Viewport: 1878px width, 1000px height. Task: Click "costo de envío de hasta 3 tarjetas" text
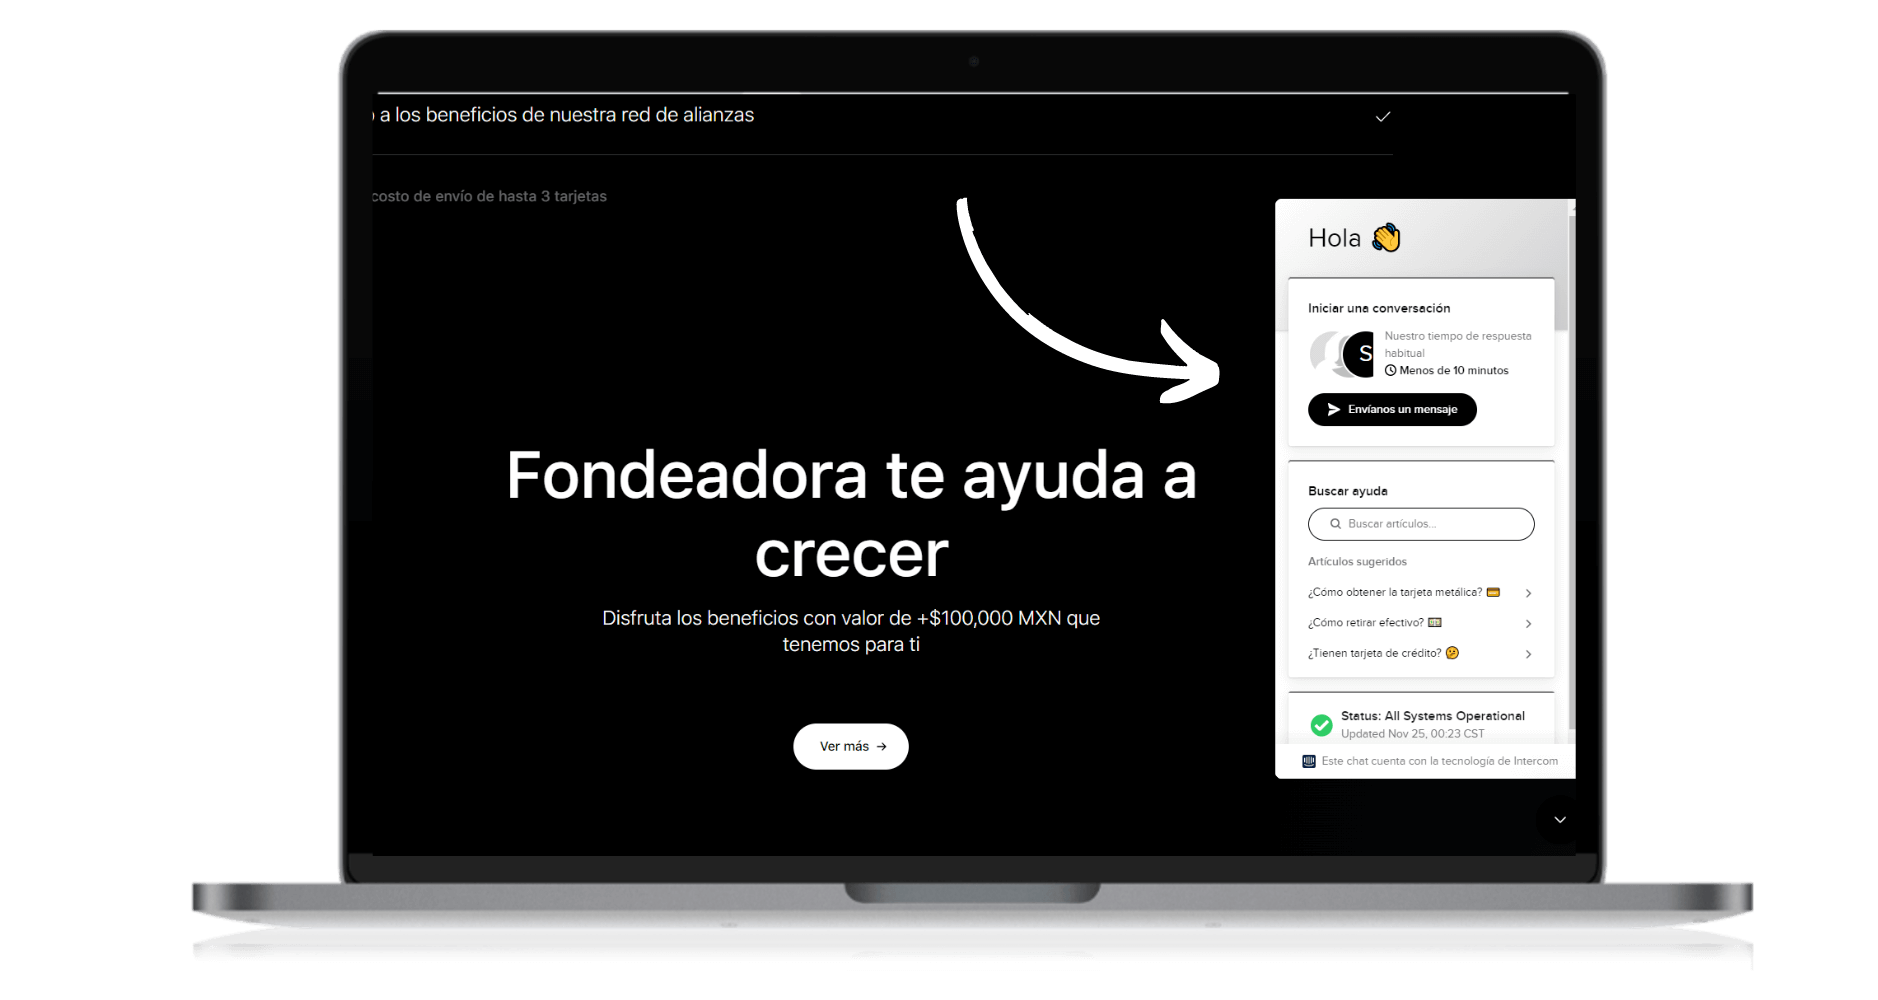[x=489, y=196]
